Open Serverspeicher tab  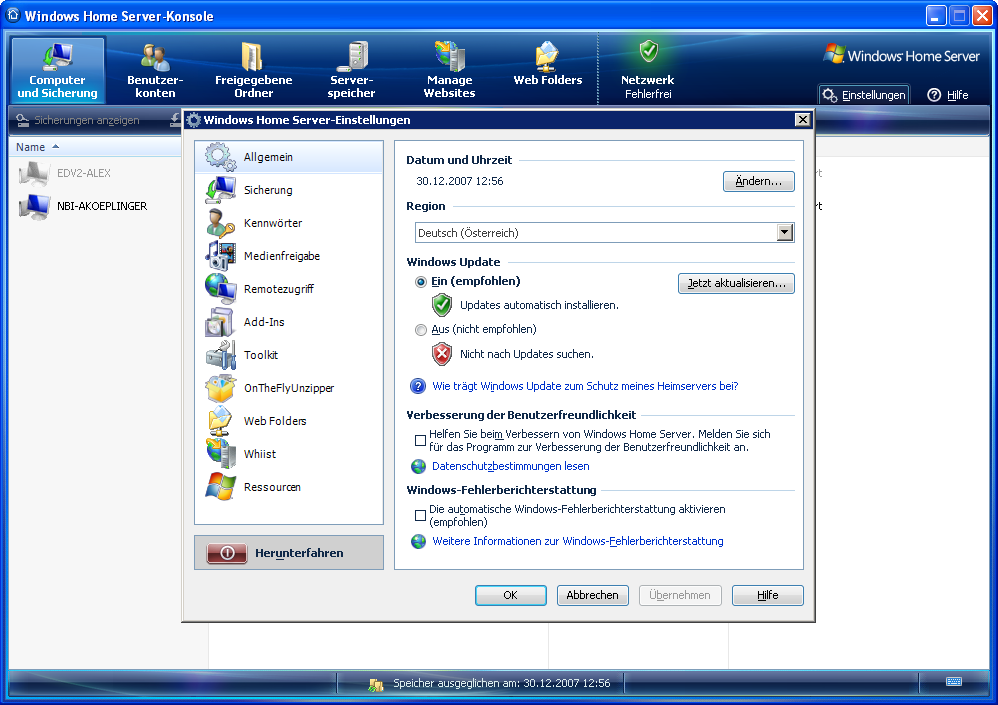tap(351, 70)
